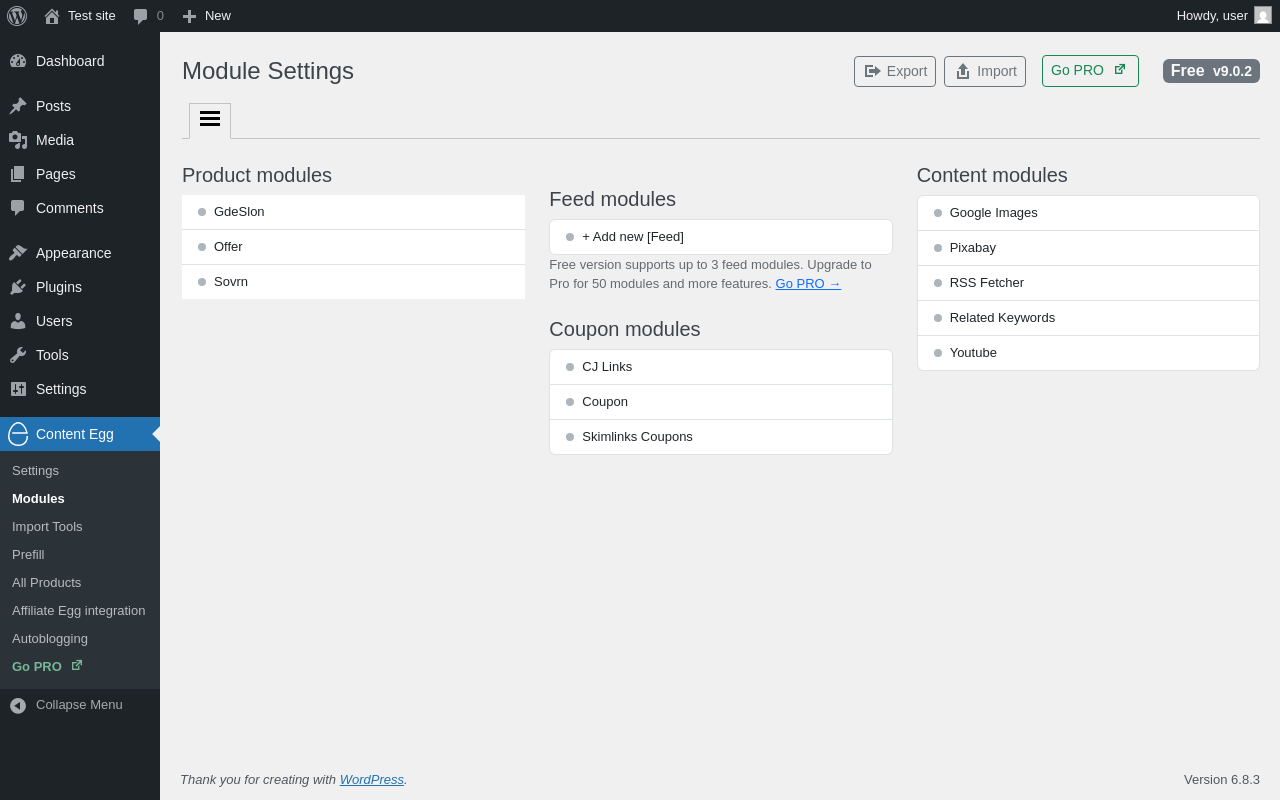Click the Plugins plug icon
The height and width of the screenshot is (800, 1280).
18,287
